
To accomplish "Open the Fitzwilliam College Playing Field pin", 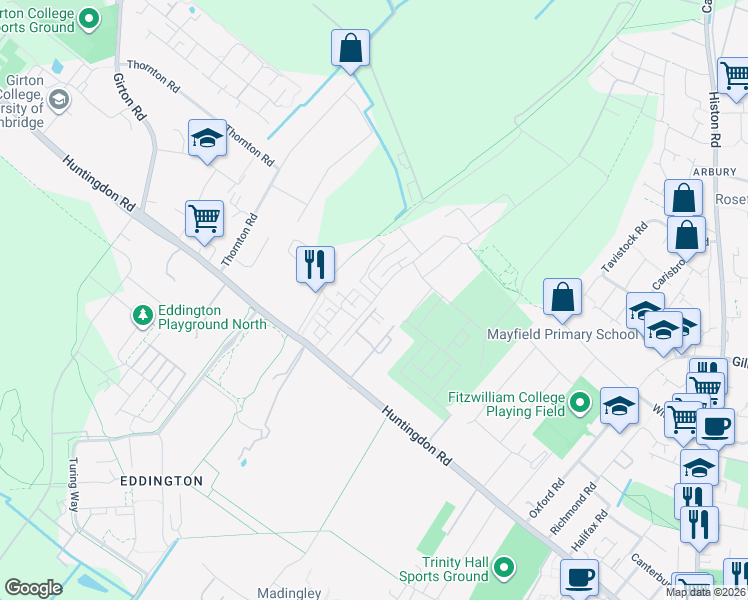I will (580, 403).
